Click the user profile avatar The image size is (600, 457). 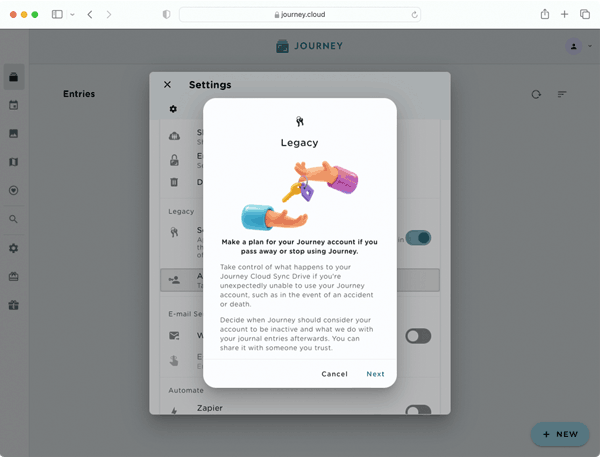click(574, 46)
